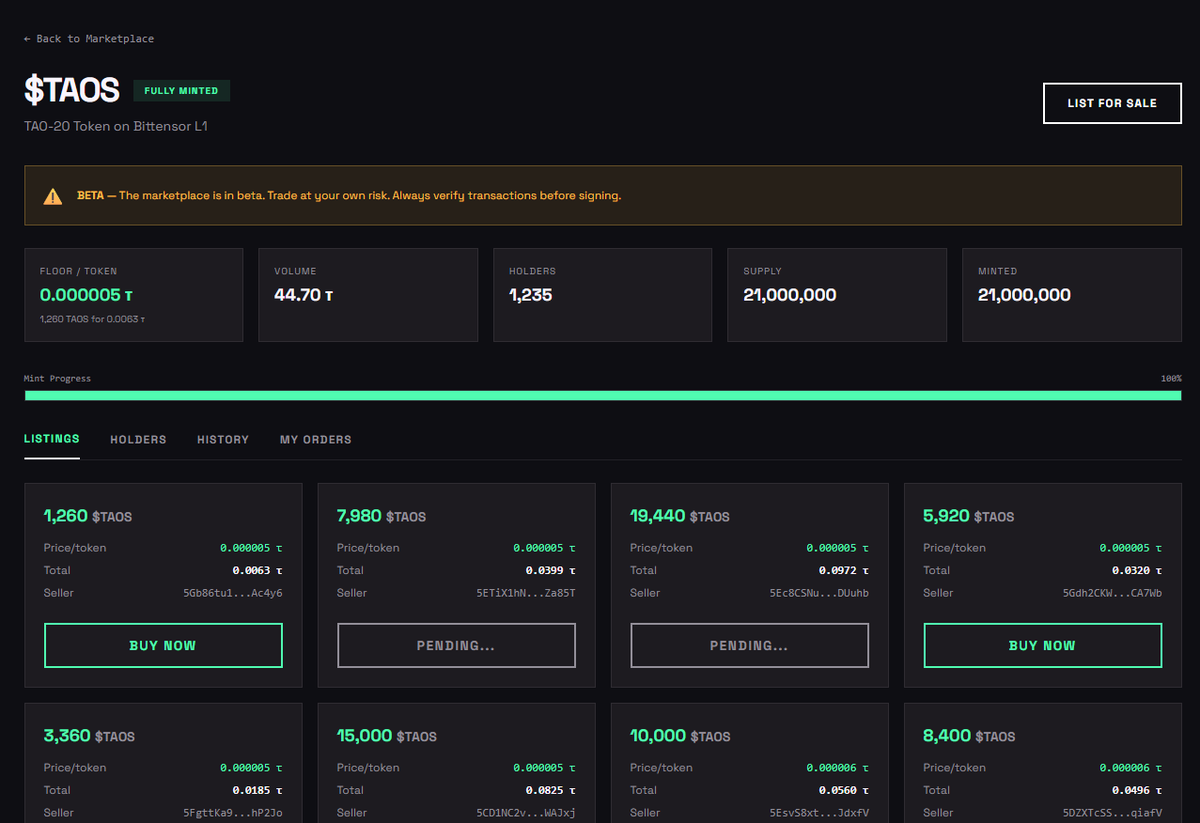Select total 0.0185 τ value
The height and width of the screenshot is (823, 1200).
(258, 791)
